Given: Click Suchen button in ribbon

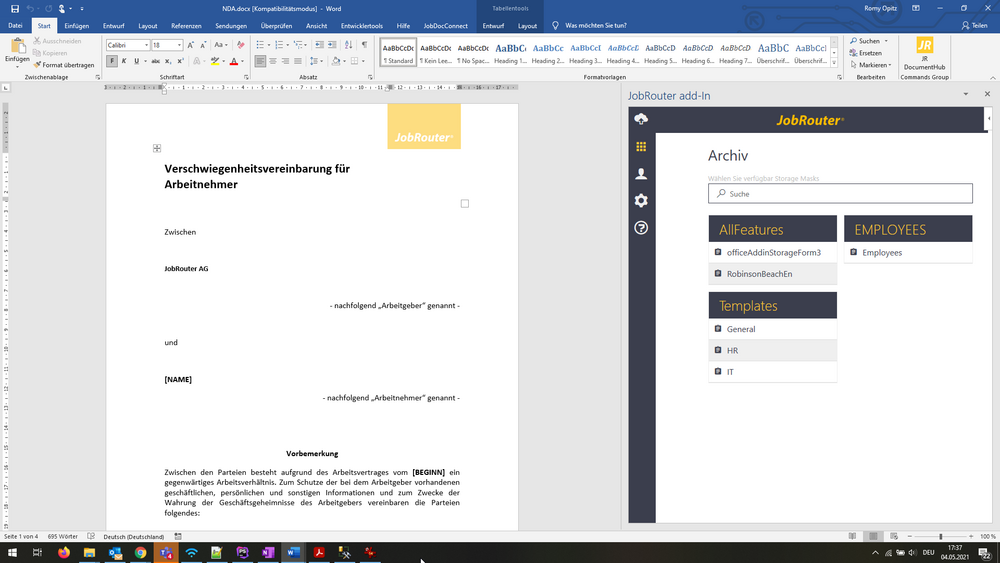Looking at the screenshot, I should pos(864,41).
